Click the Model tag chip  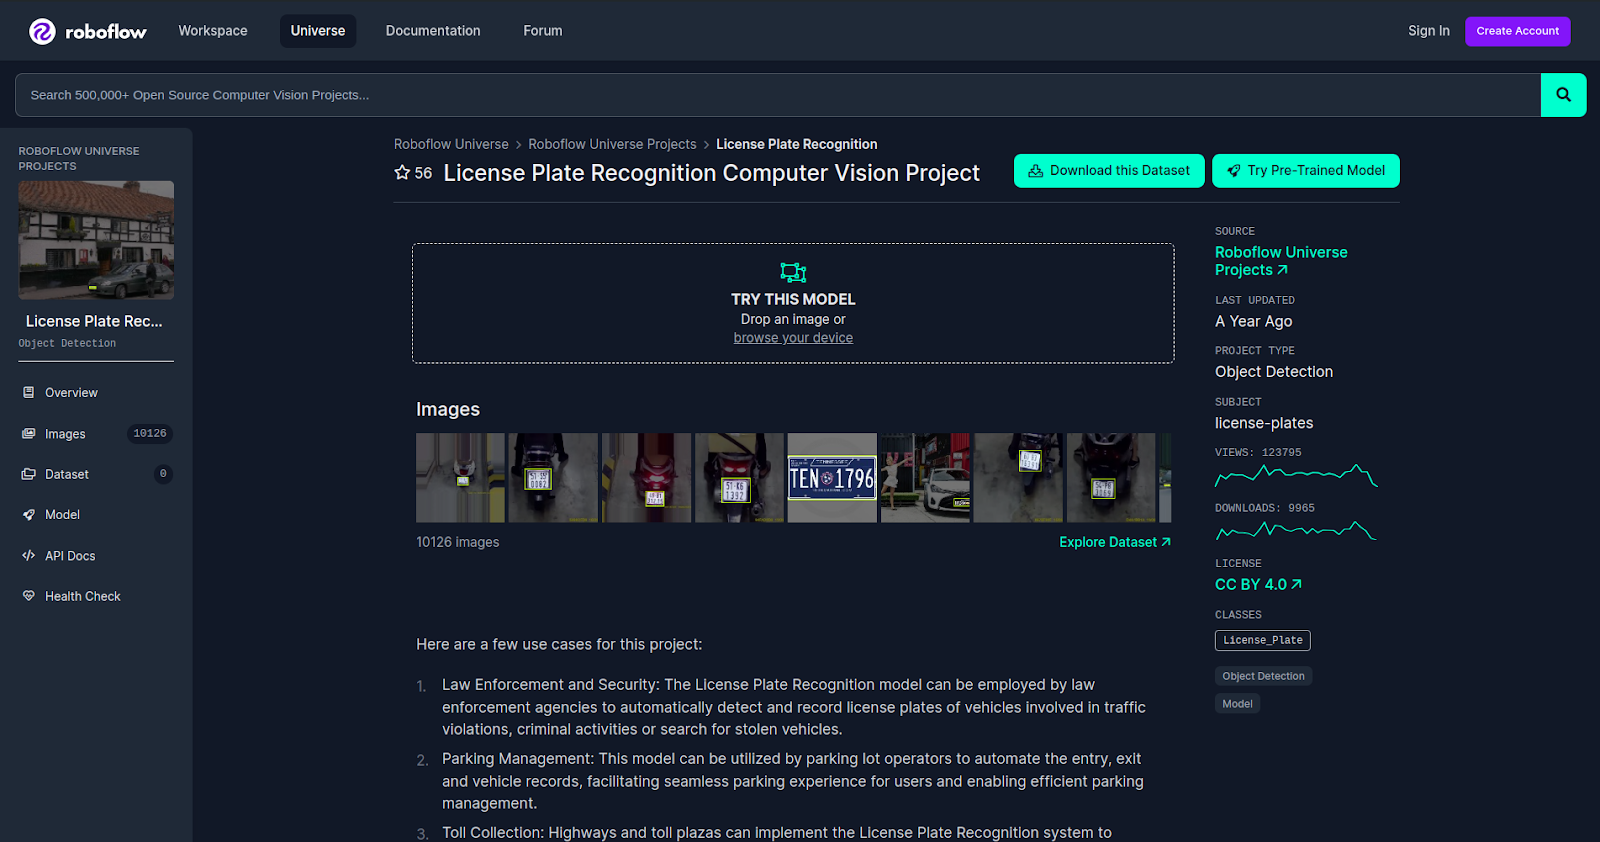tap(1237, 704)
